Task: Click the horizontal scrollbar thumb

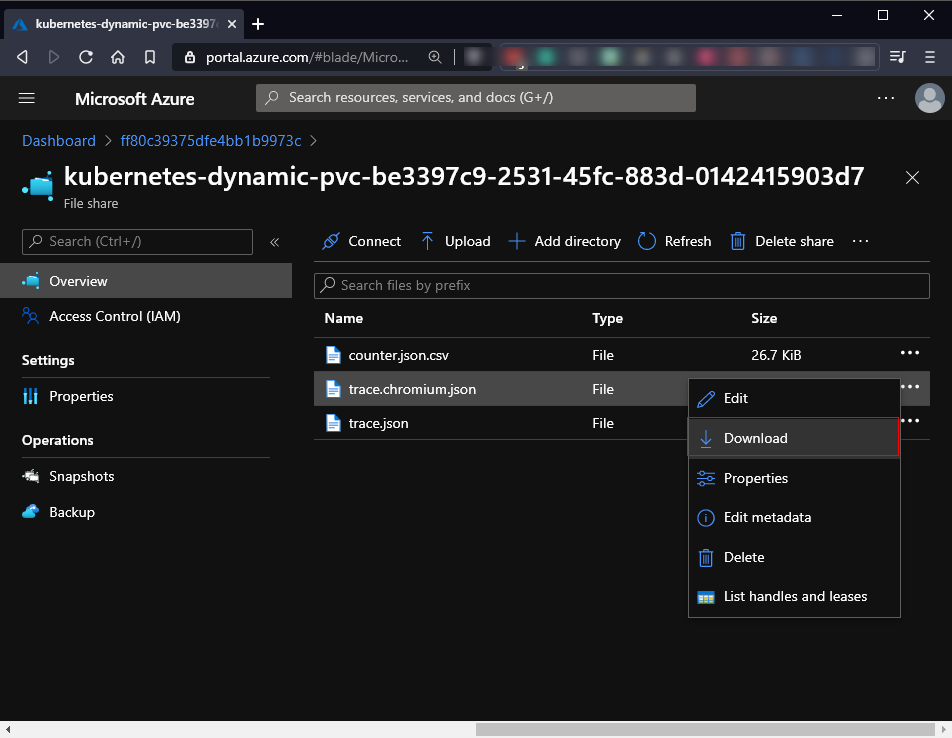Action: click(705, 729)
